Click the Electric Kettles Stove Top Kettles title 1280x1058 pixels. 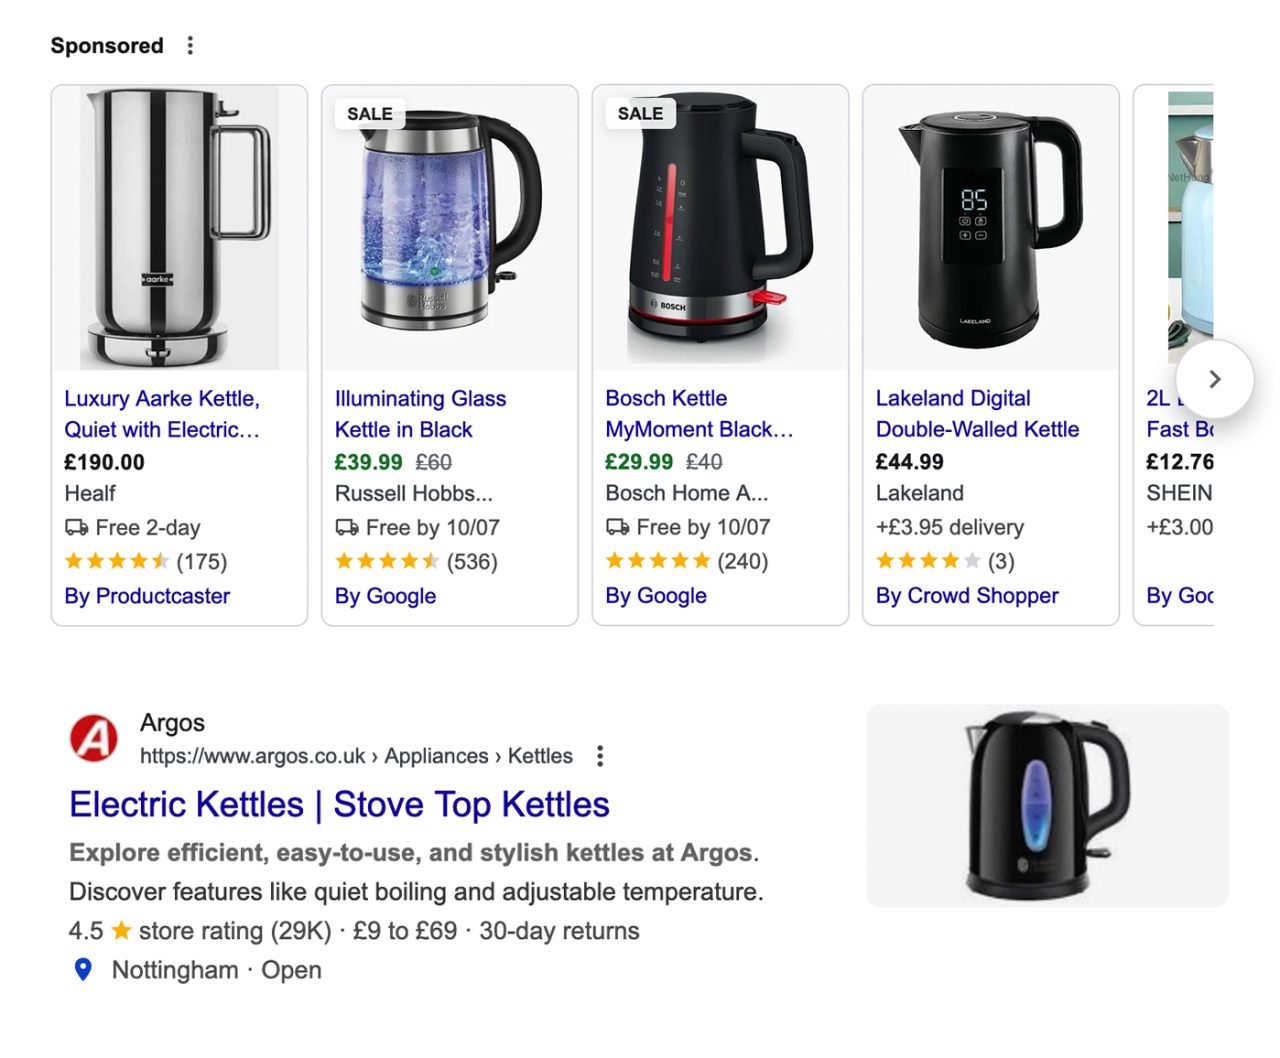(339, 805)
